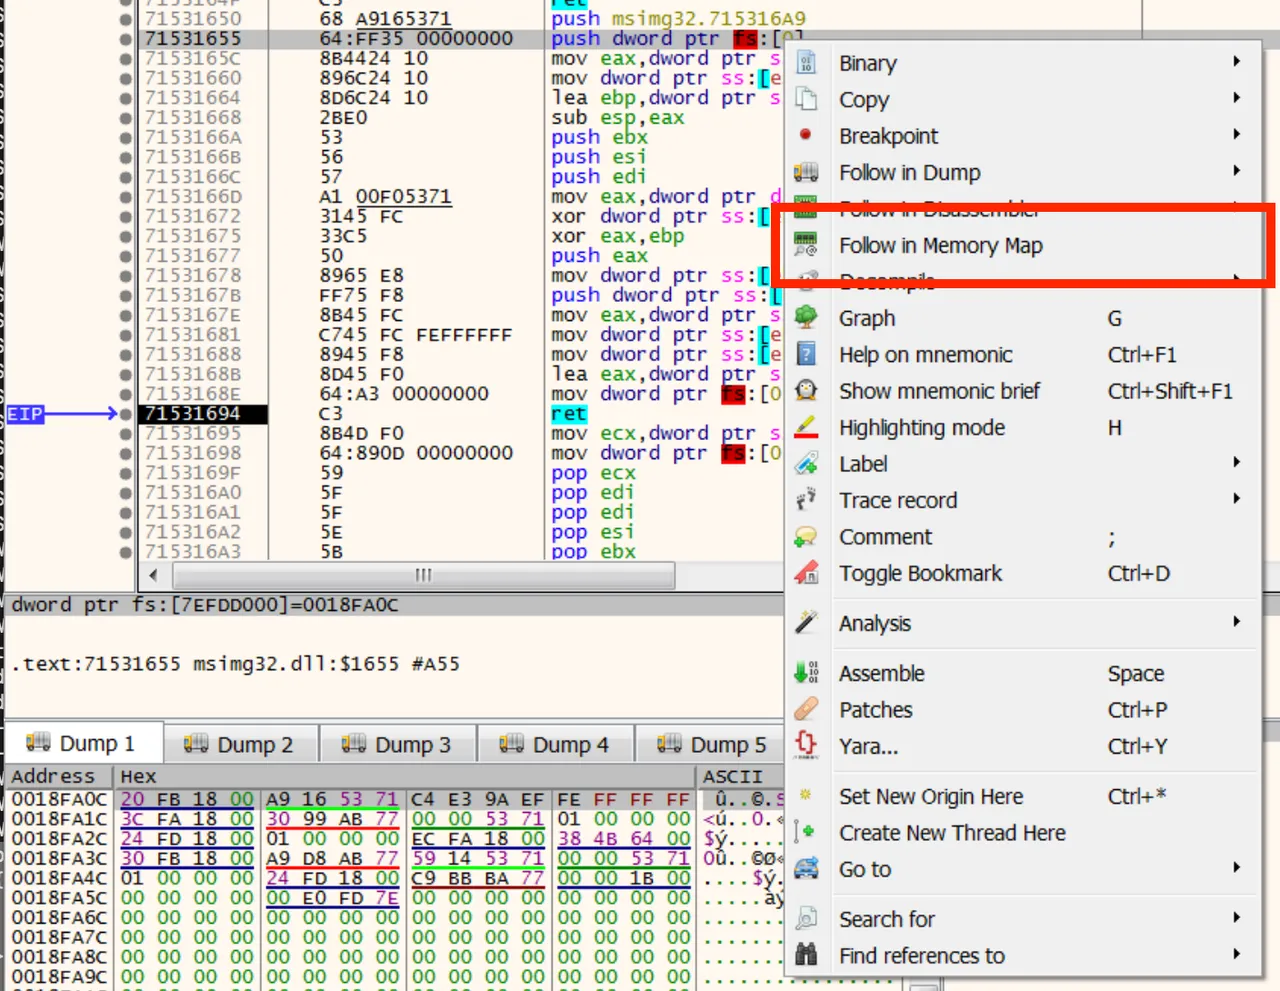Click the Copy menu icon
Image resolution: width=1280 pixels, height=991 pixels.
806,99
